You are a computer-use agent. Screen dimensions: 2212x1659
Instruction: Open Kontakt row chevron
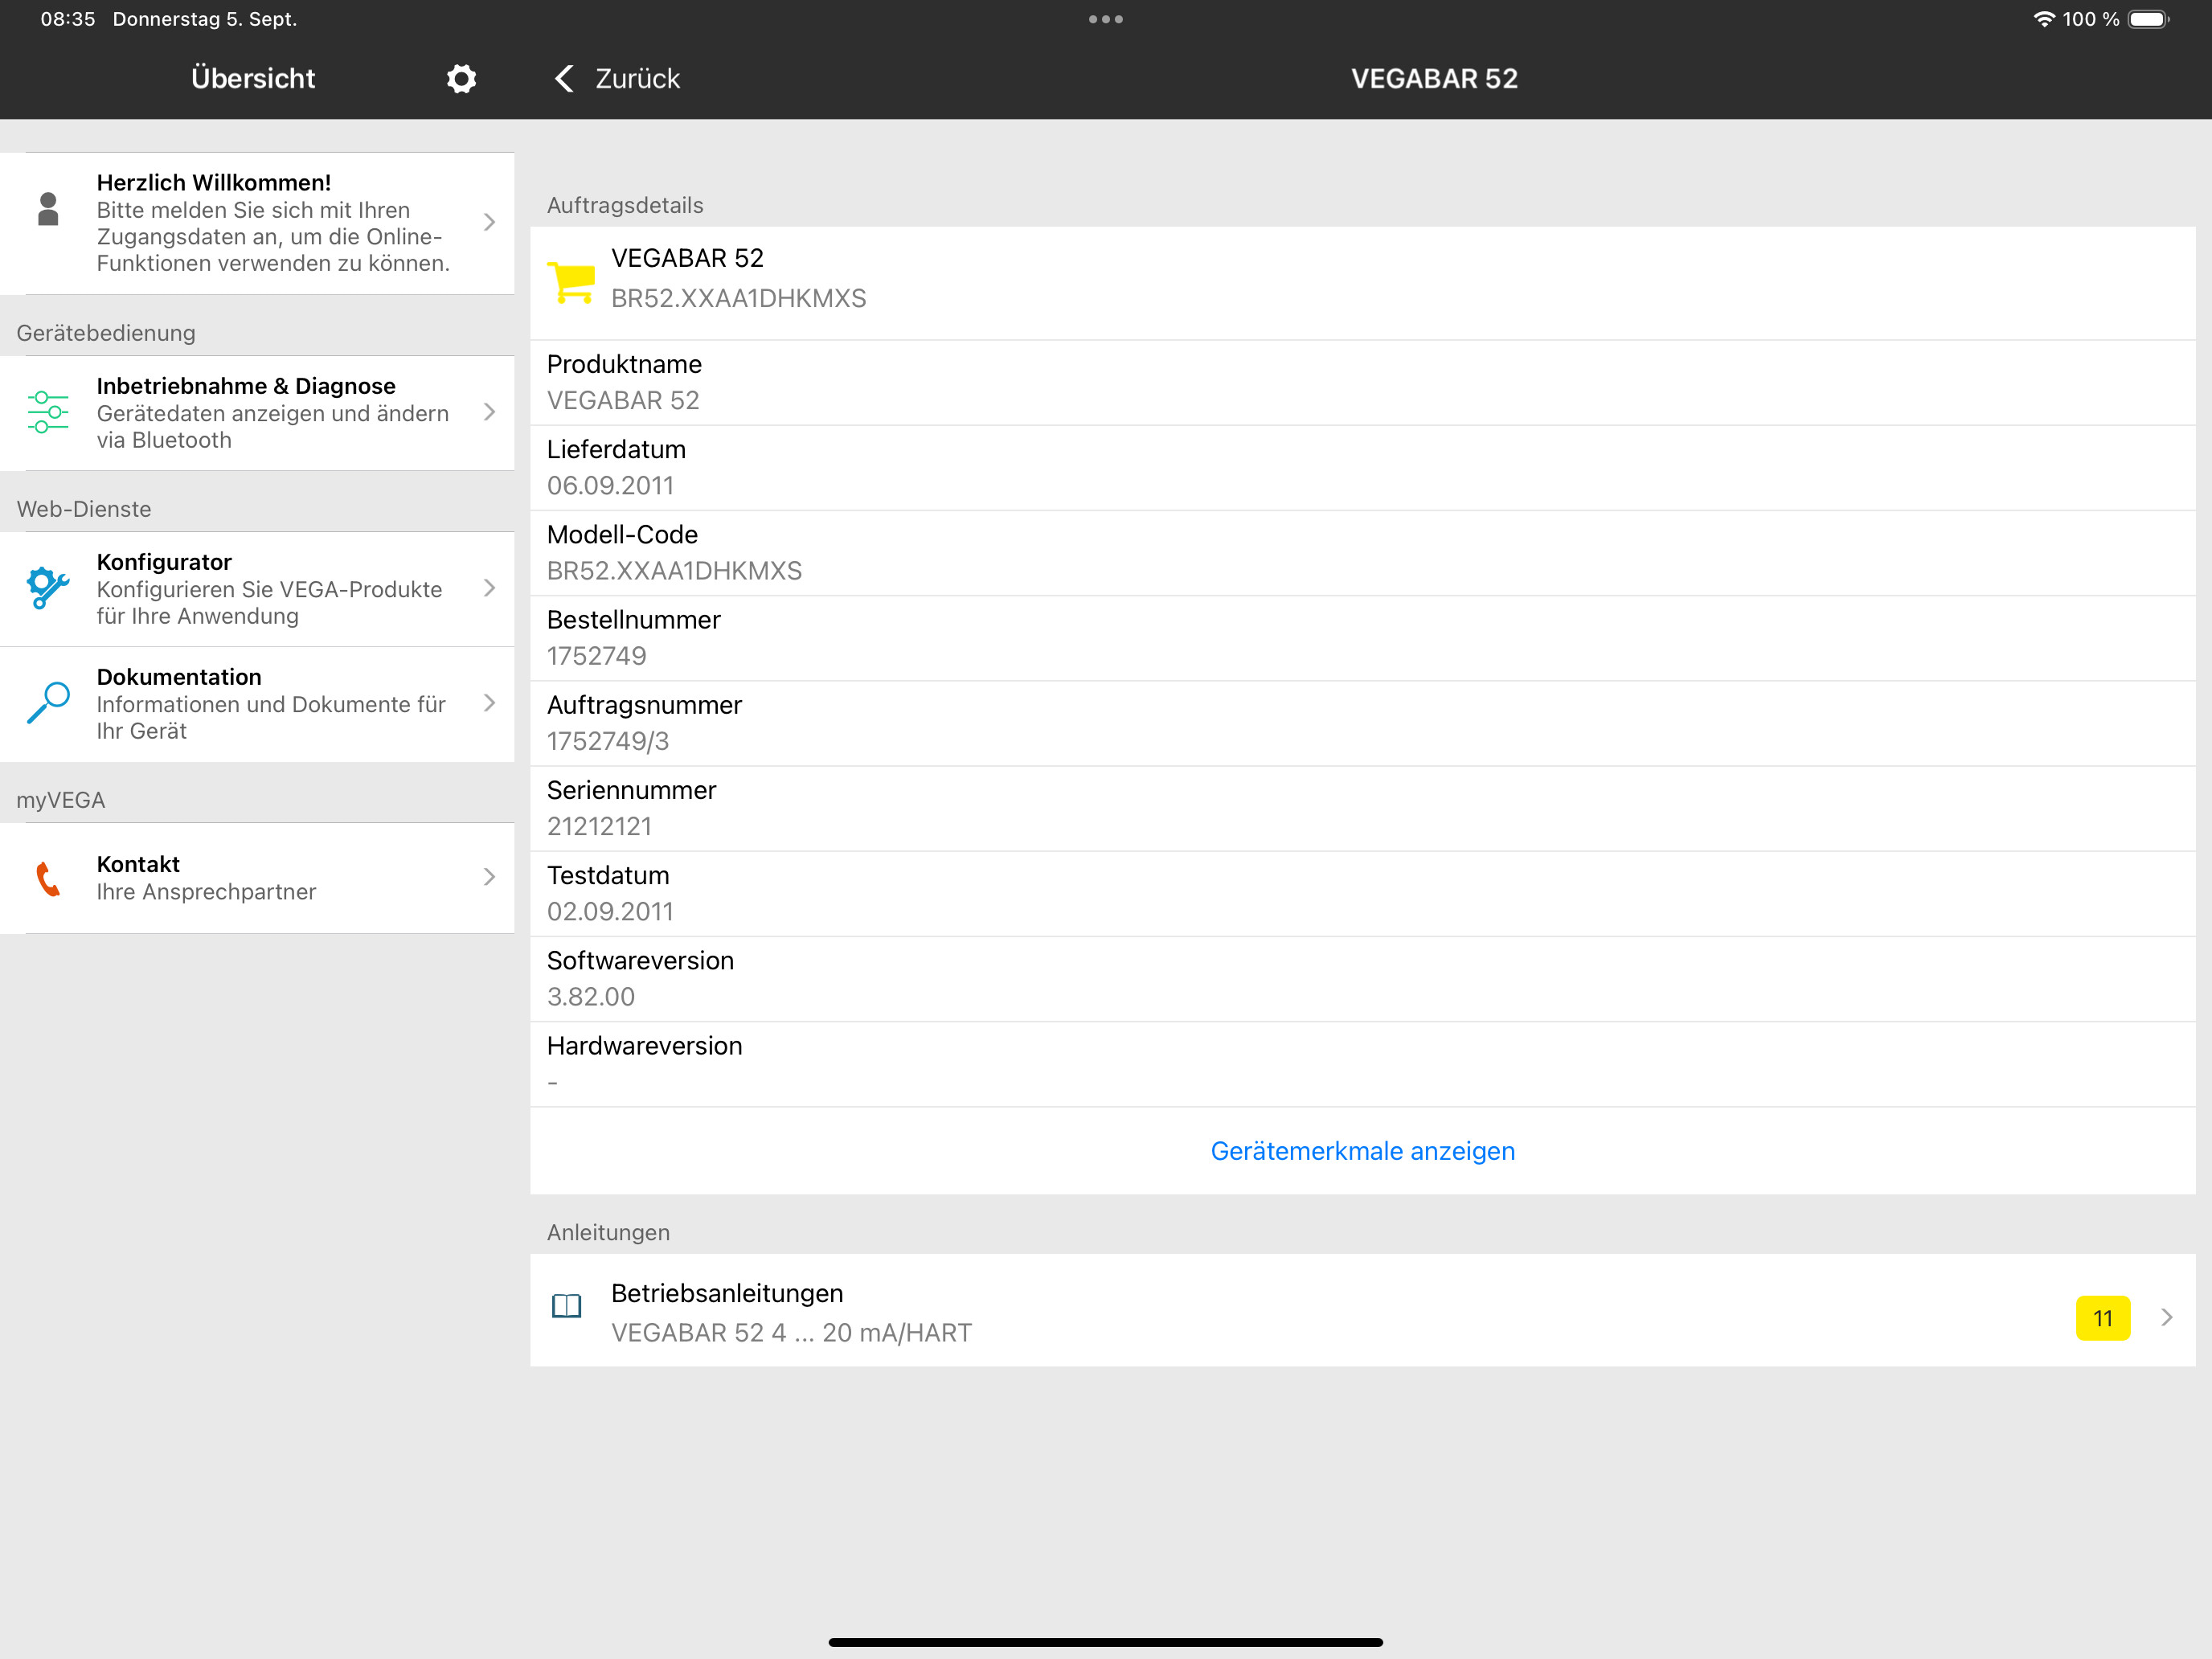pyautogui.click(x=489, y=877)
